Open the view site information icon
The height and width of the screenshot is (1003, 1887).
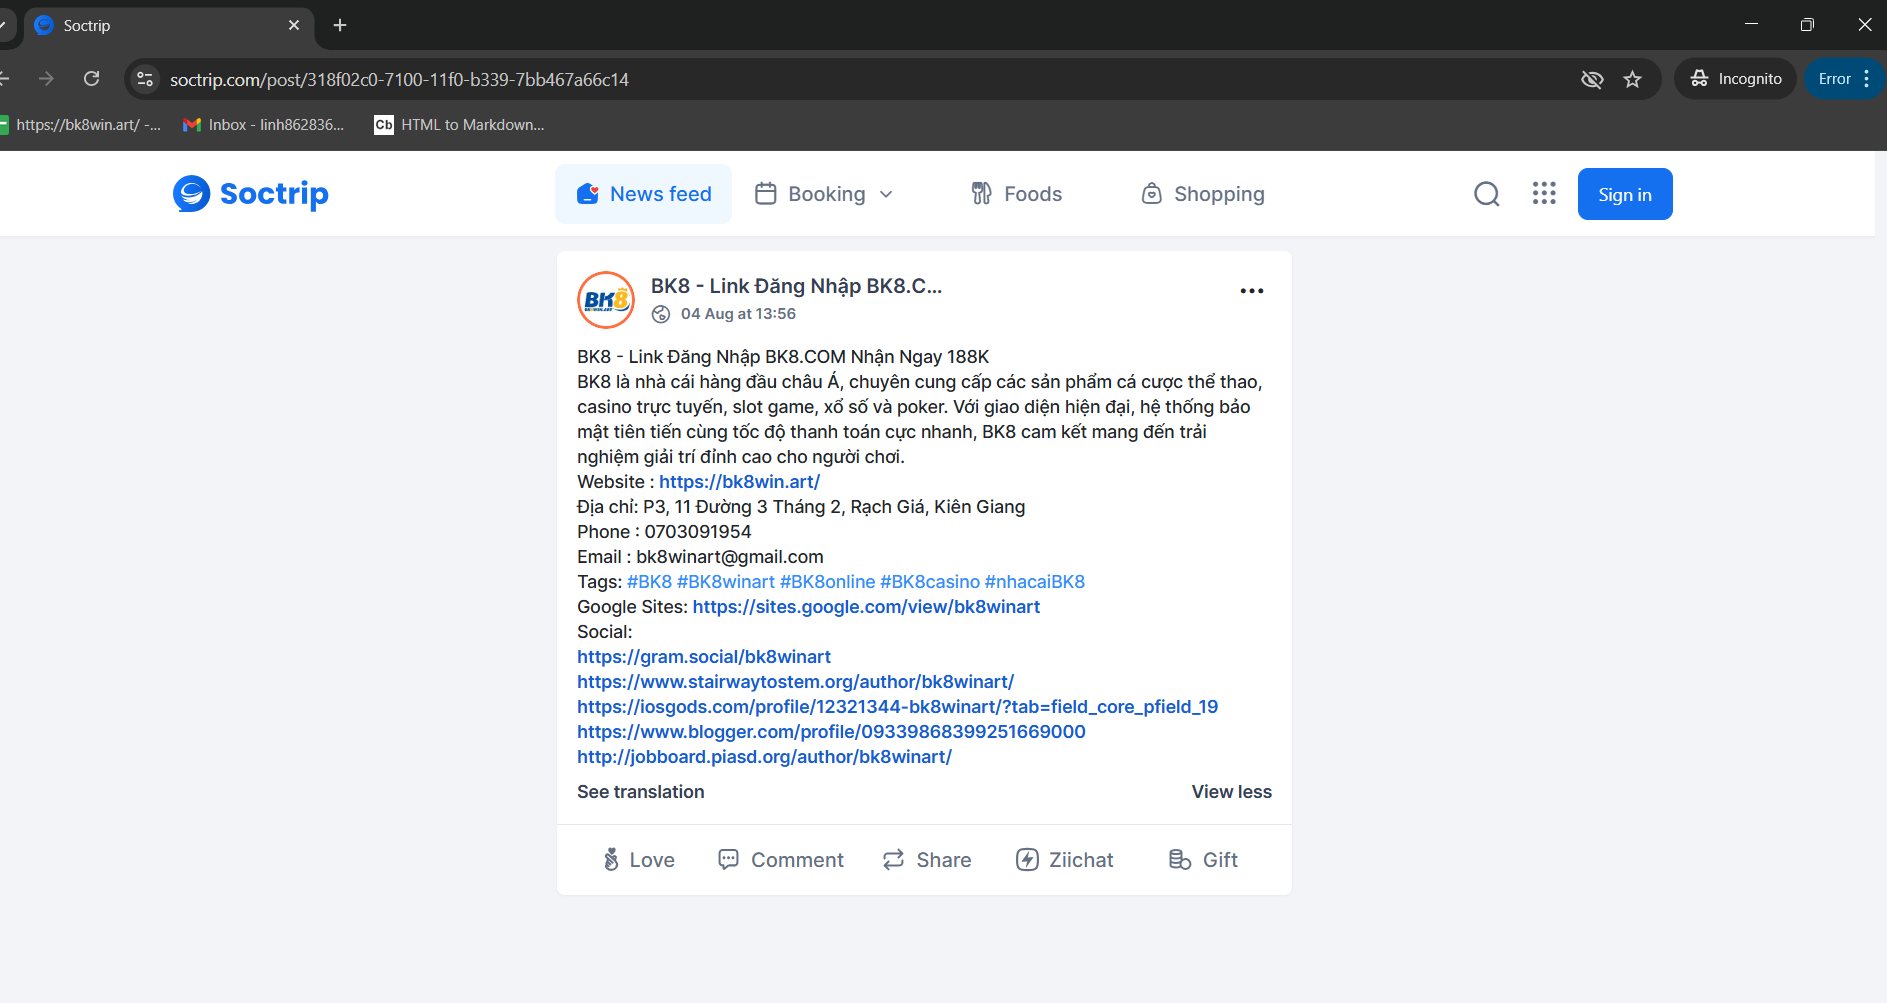point(145,79)
